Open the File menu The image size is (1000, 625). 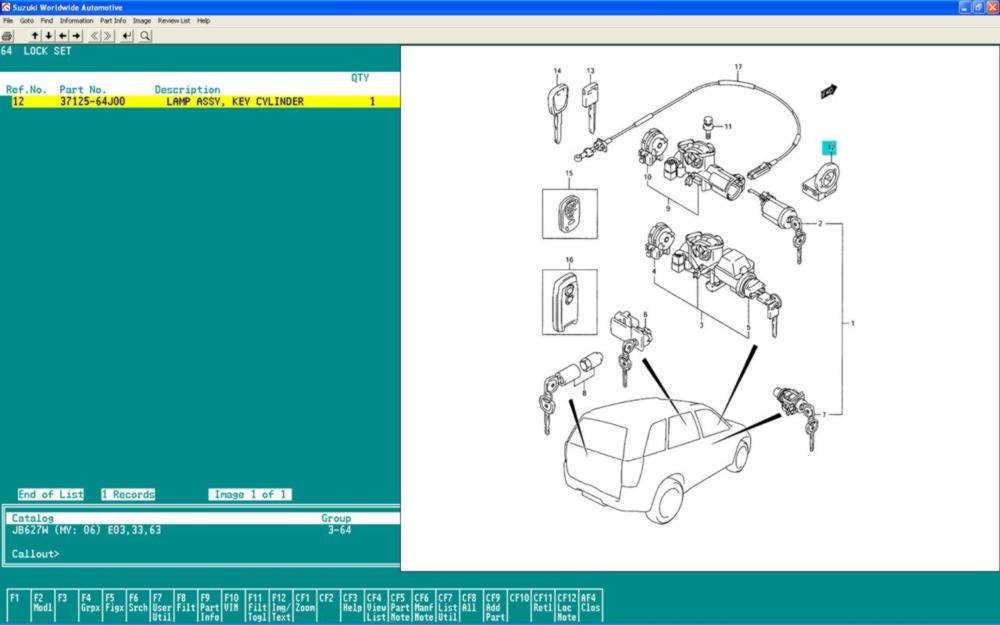tap(8, 20)
